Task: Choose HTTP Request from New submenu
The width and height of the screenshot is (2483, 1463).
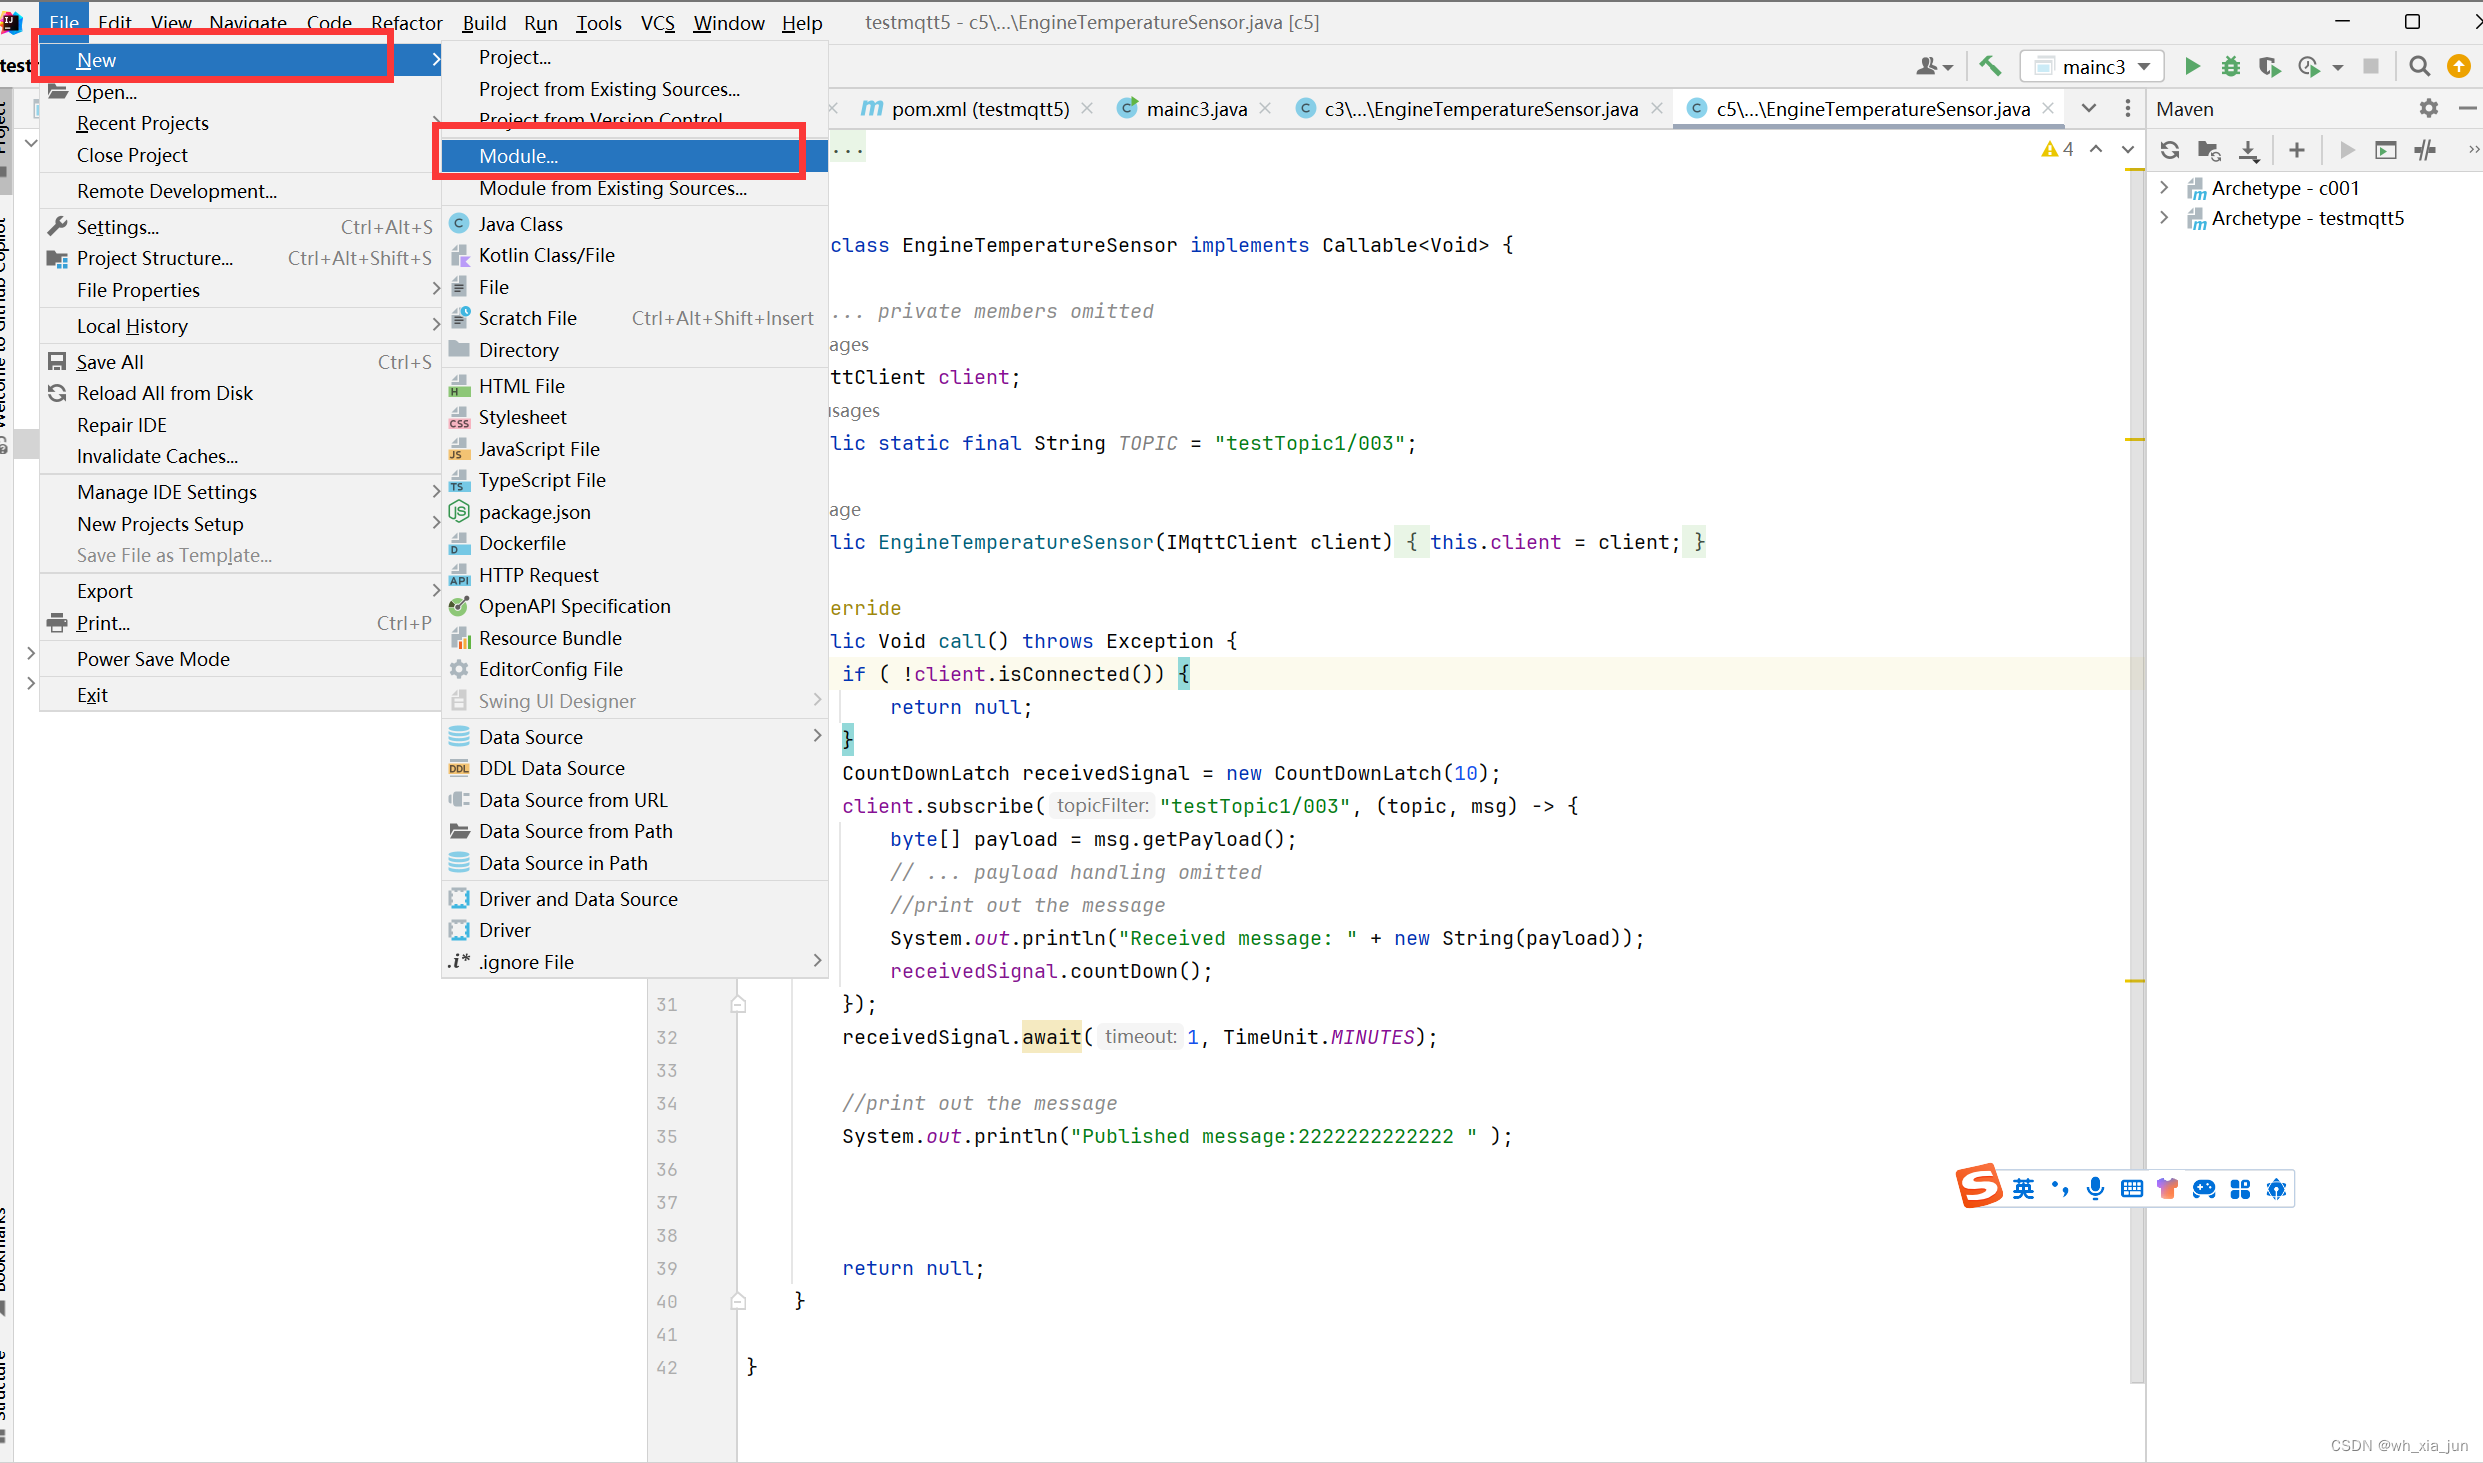Action: pyautogui.click(x=635, y=575)
